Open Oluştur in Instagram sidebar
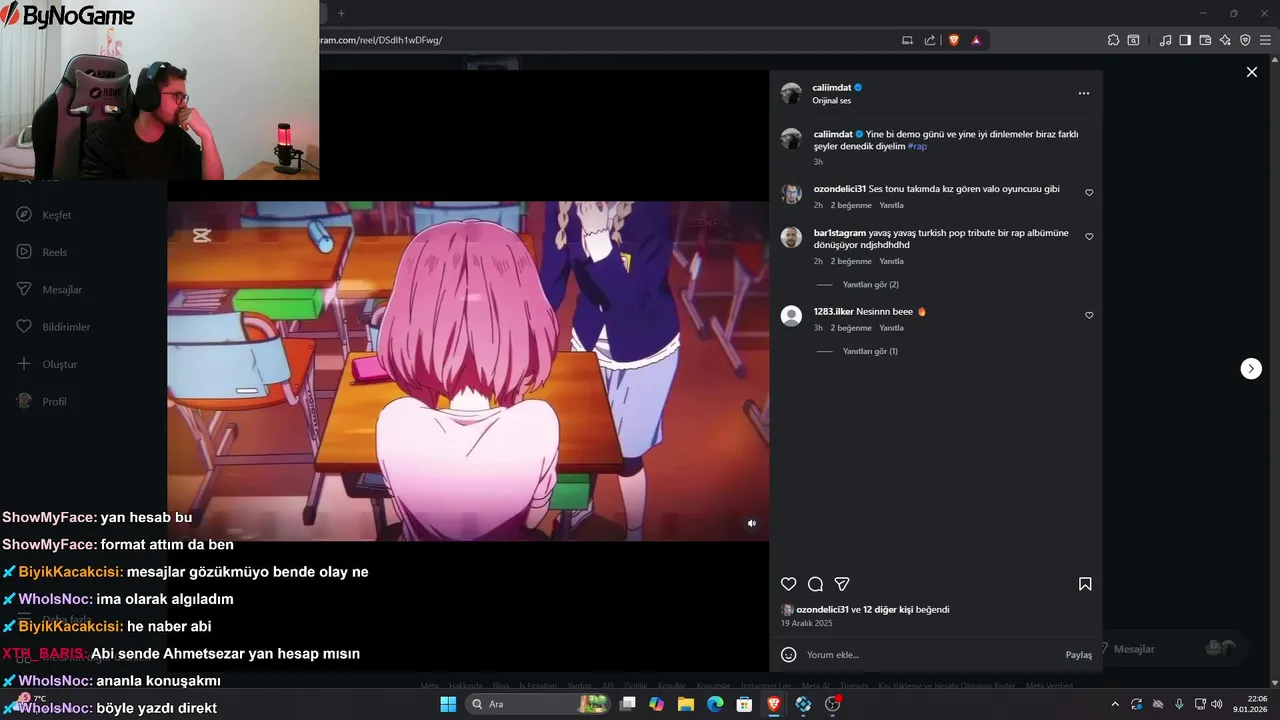1280x720 pixels. click(x=46, y=364)
